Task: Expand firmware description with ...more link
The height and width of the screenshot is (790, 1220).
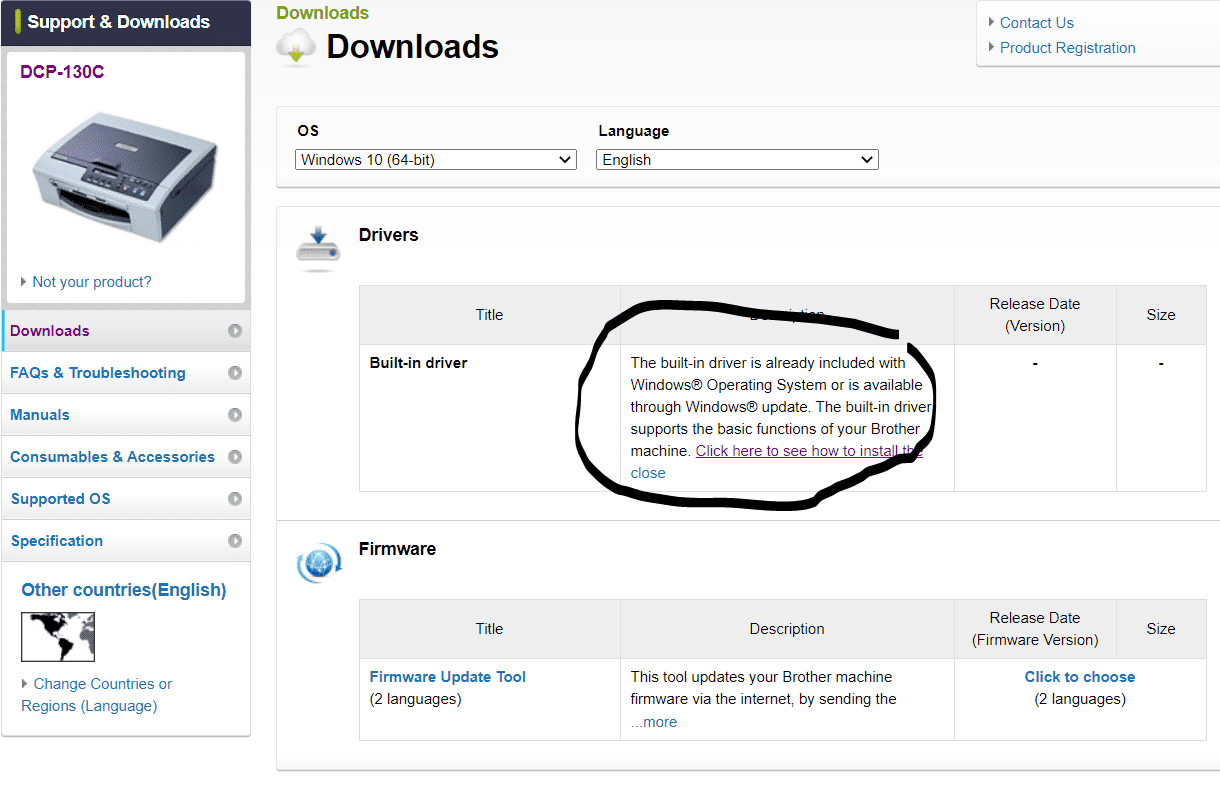Action: pos(654,722)
